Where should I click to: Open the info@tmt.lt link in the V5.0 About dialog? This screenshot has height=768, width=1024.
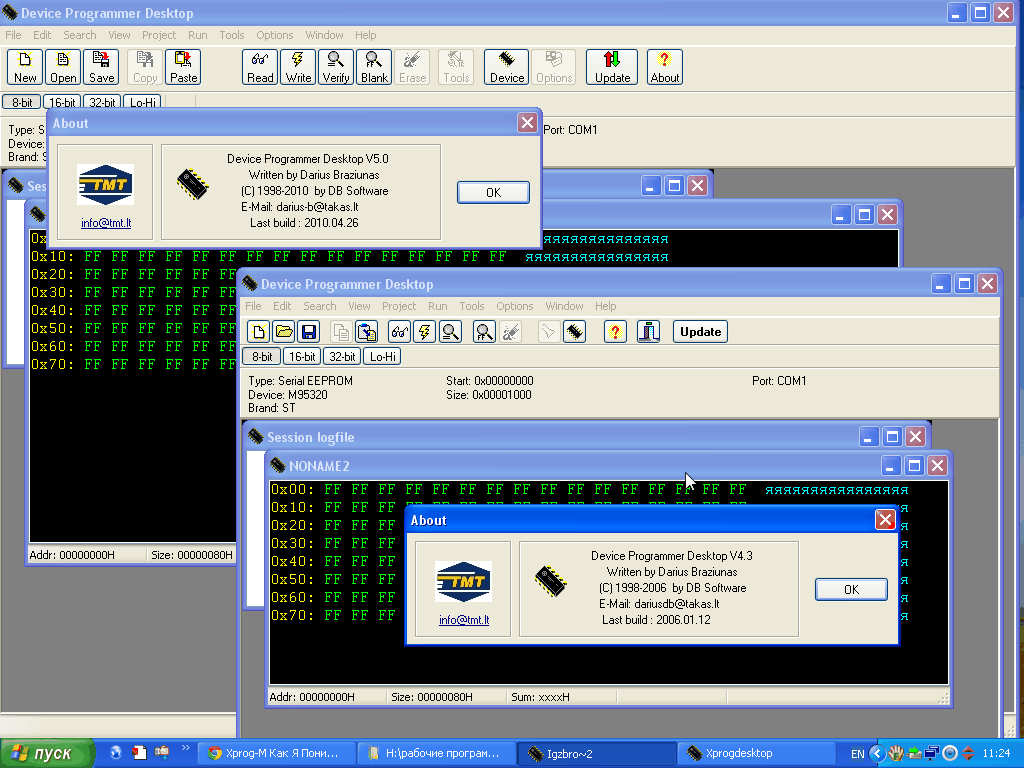[106, 223]
